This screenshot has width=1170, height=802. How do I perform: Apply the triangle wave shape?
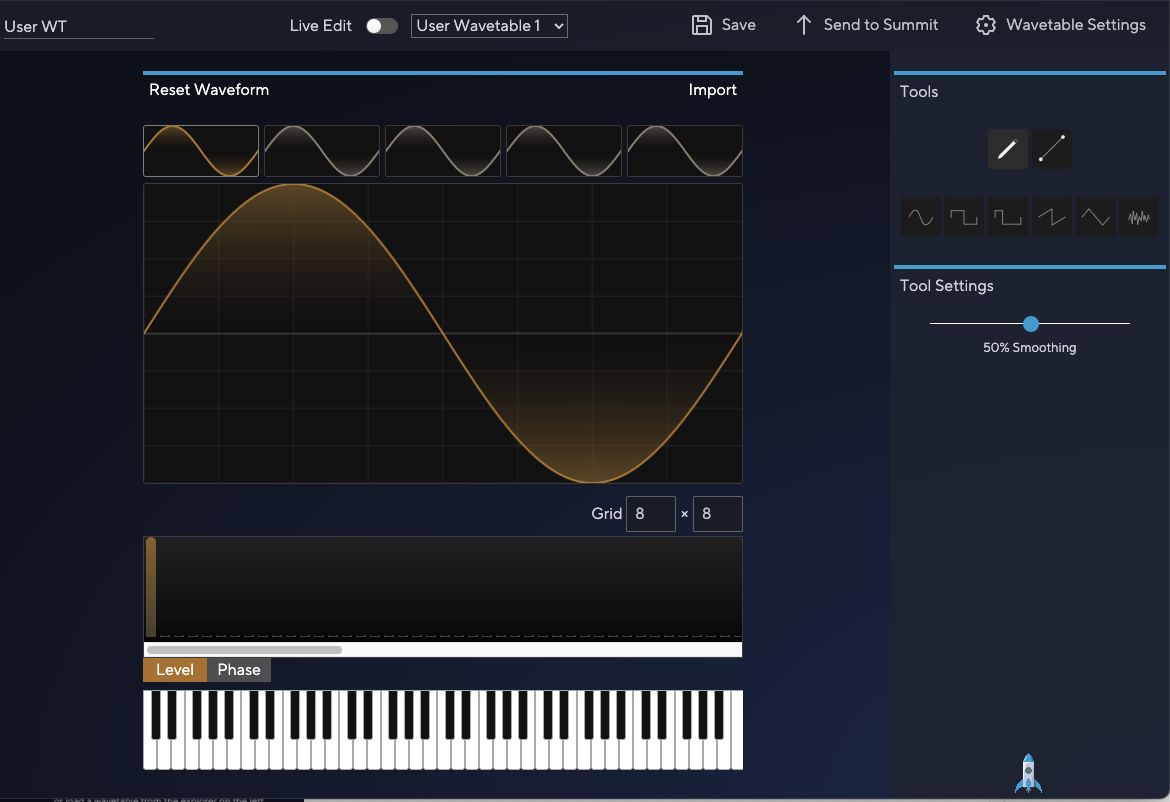click(x=1095, y=217)
